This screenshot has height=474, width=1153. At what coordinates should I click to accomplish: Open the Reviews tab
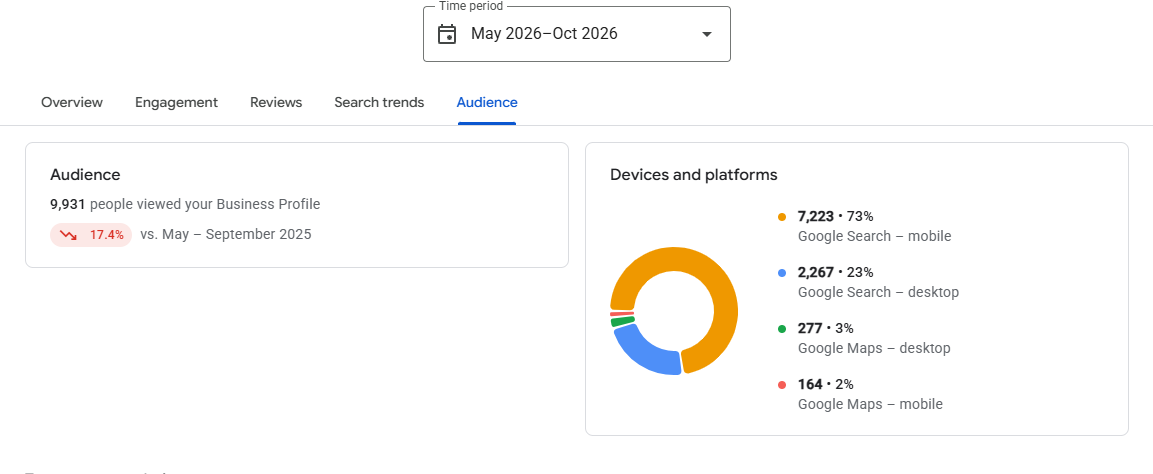pyautogui.click(x=276, y=102)
